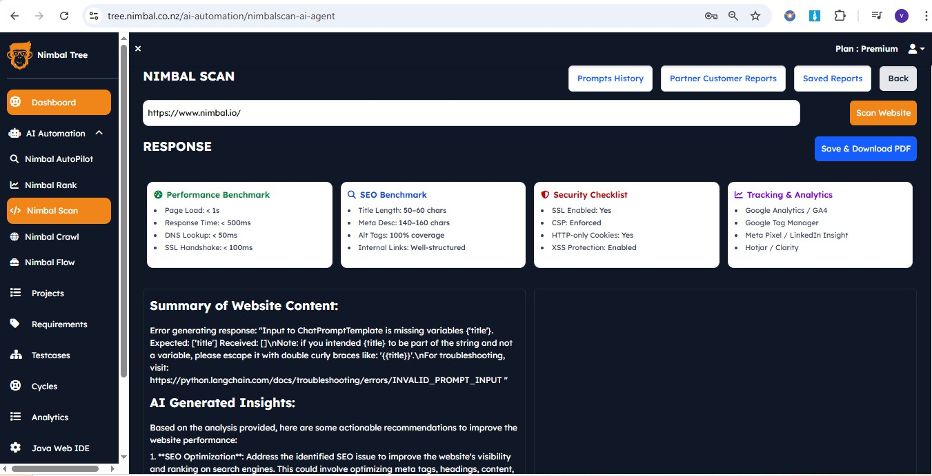
Task: Click the Nimbal Crawl globe icon
Action: click(x=15, y=237)
